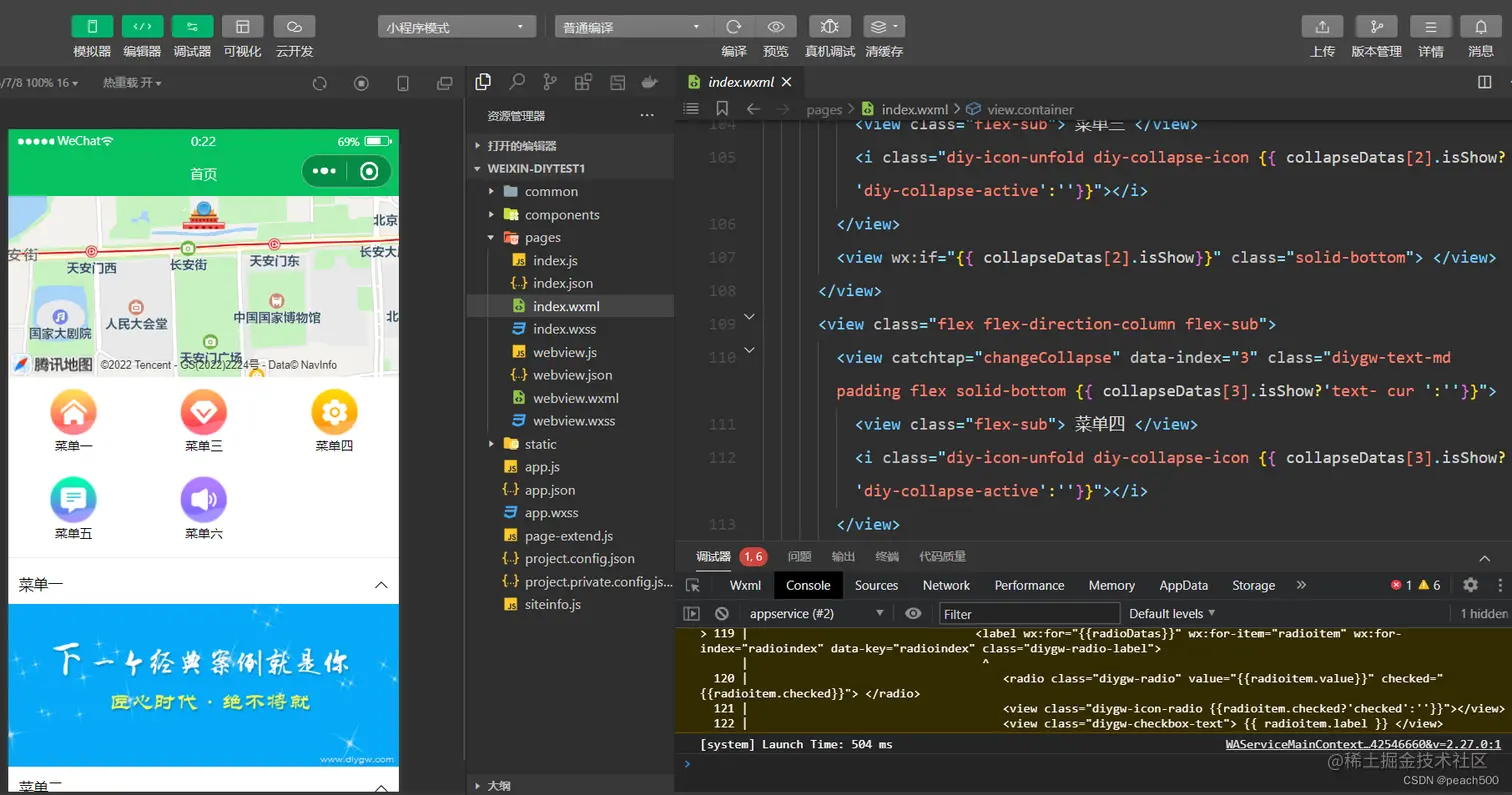This screenshot has height=795, width=1512.
Task: Open the hot reload dropdown (热重载 开)
Action: (x=131, y=83)
